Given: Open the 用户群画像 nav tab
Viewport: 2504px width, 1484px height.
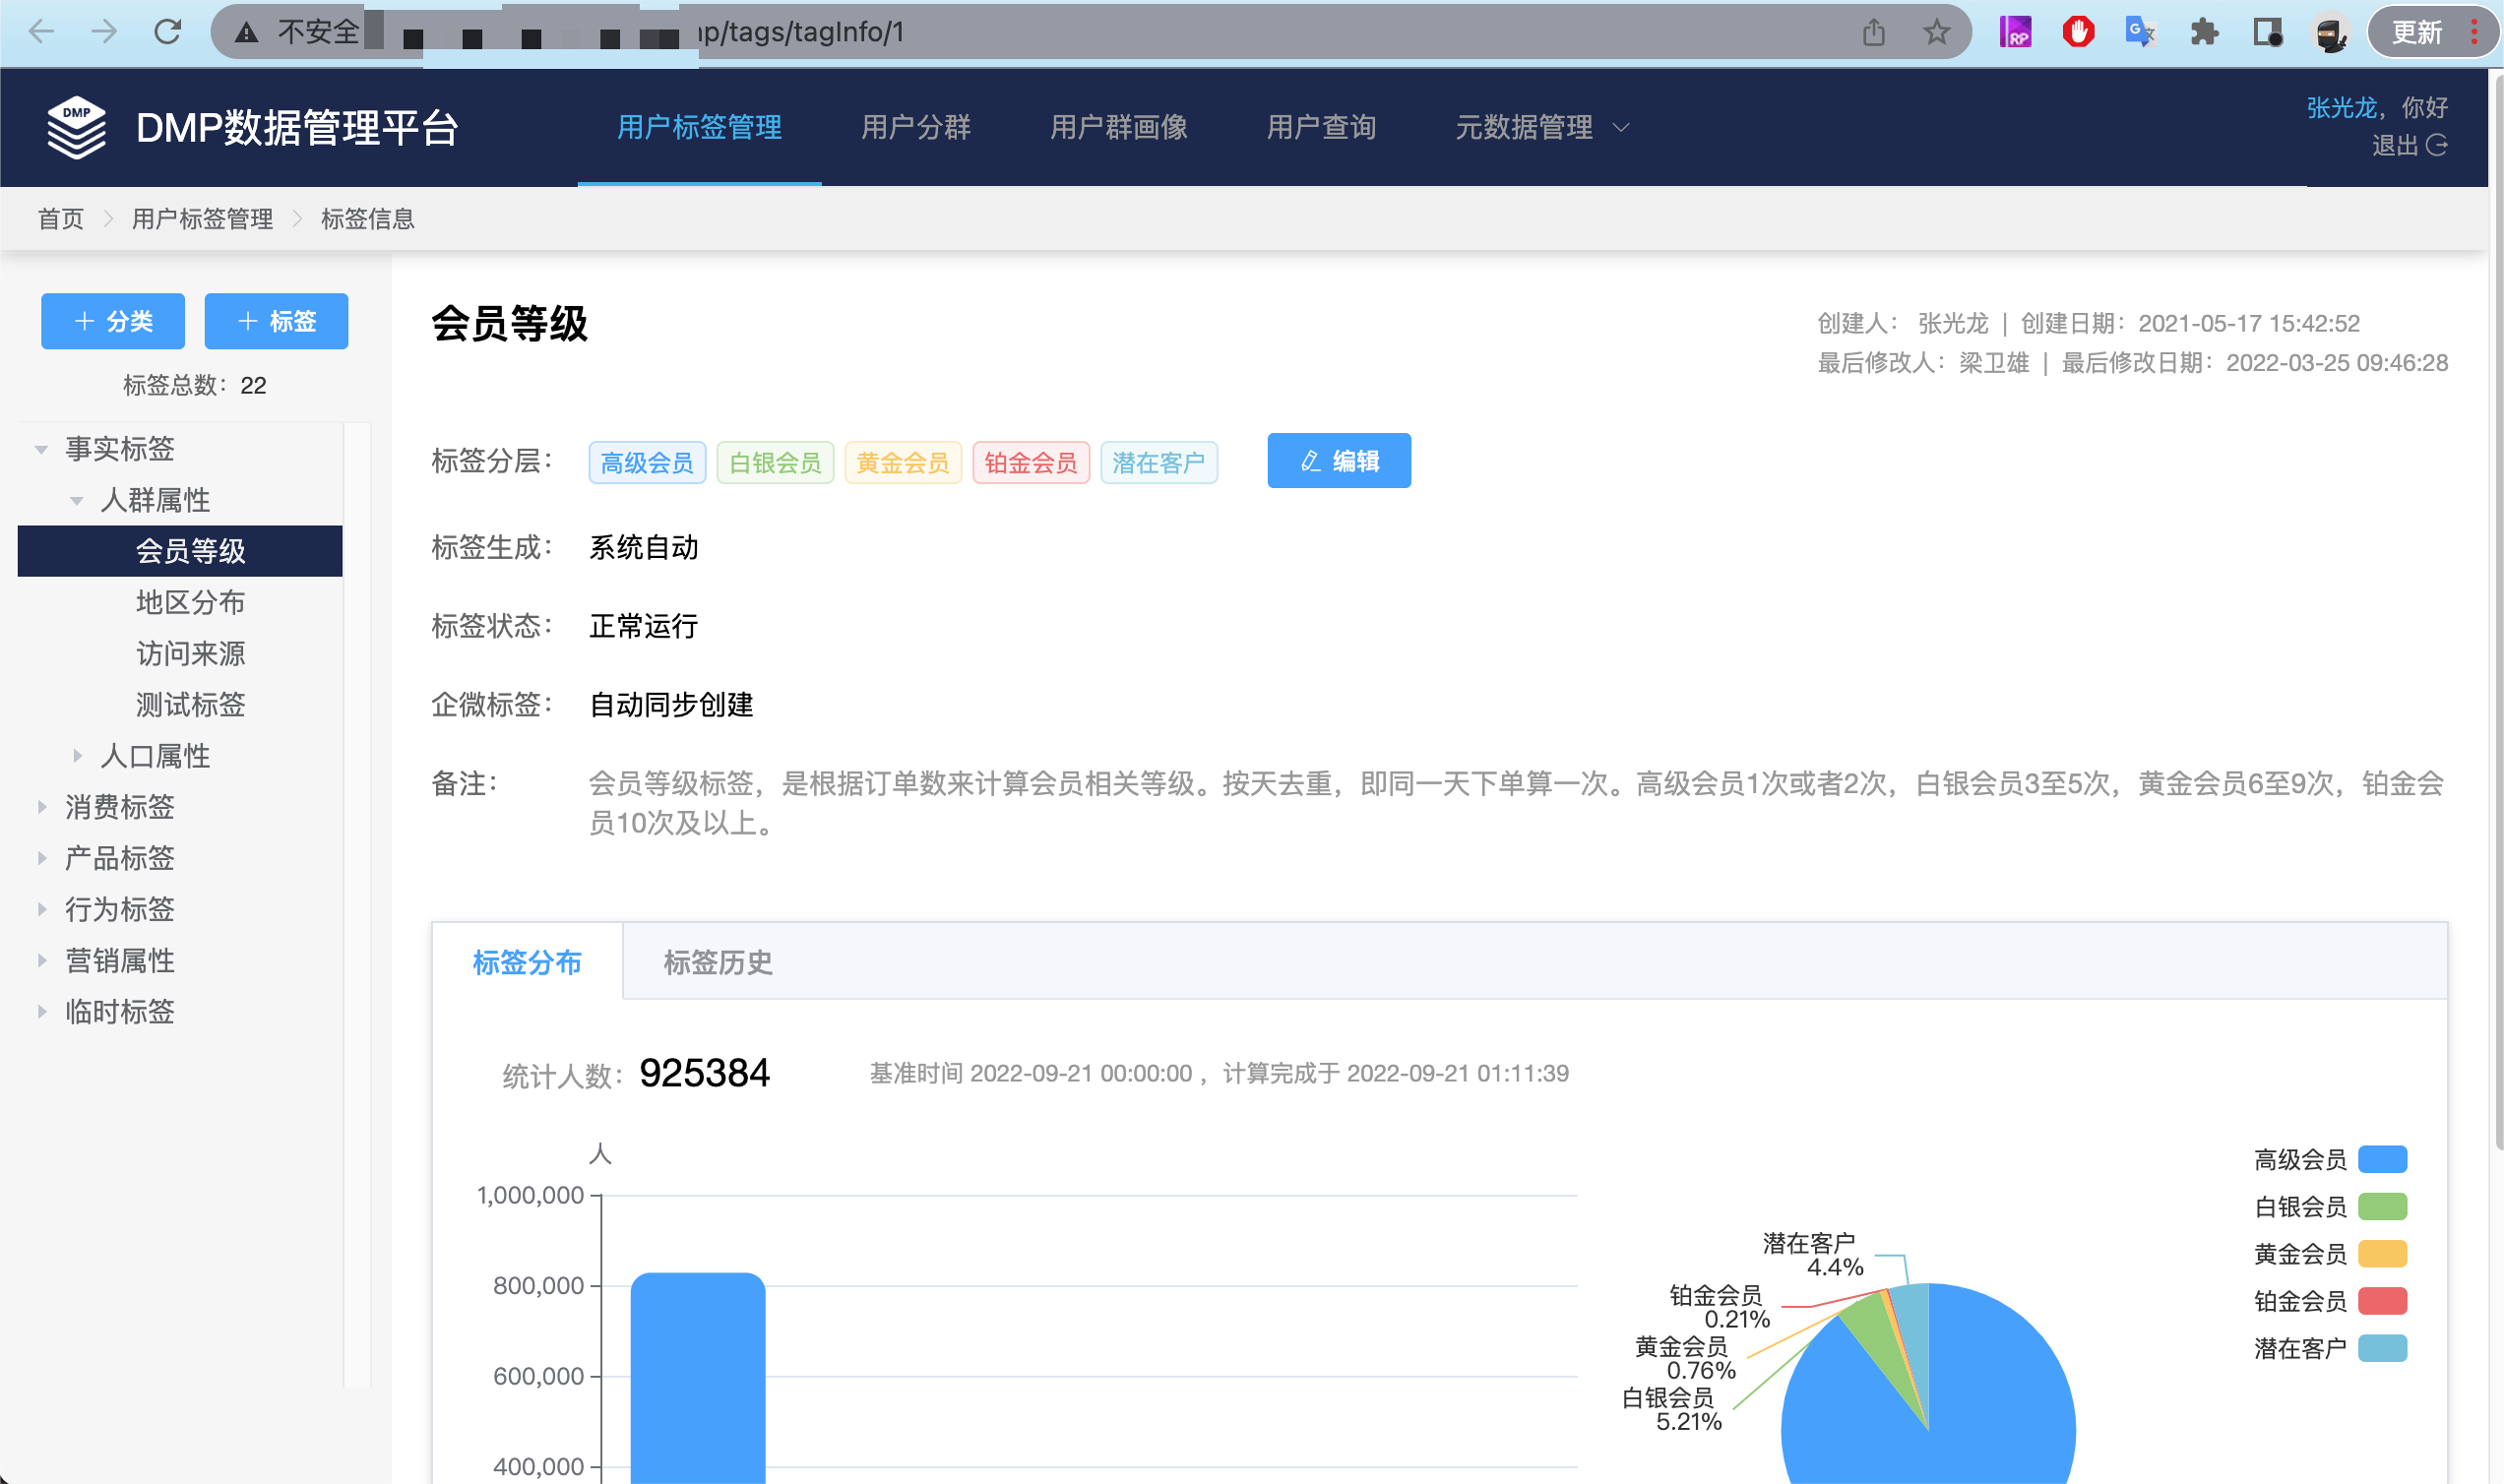Looking at the screenshot, I should pyautogui.click(x=1118, y=127).
